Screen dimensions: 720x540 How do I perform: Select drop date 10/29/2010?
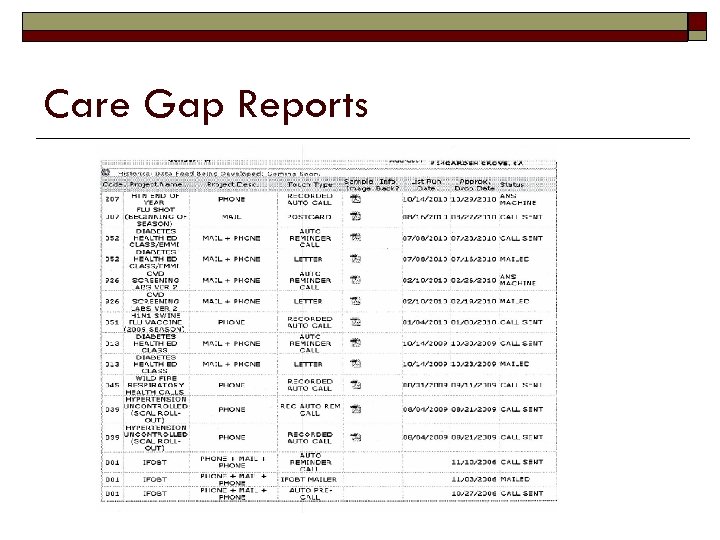coord(473,199)
